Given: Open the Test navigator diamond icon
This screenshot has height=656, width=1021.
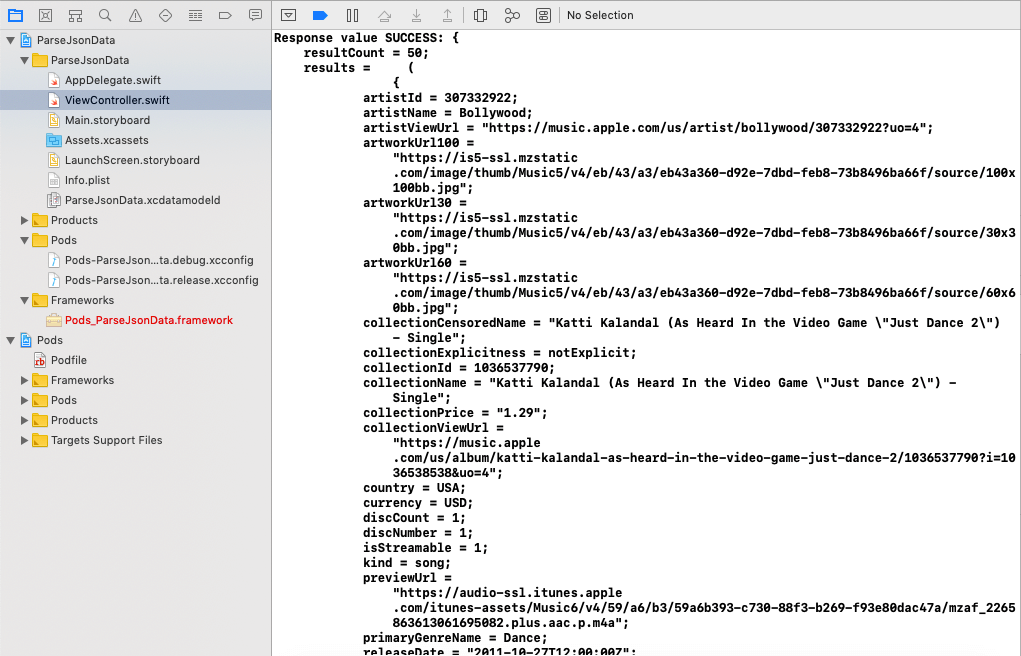Looking at the screenshot, I should click(x=164, y=15).
